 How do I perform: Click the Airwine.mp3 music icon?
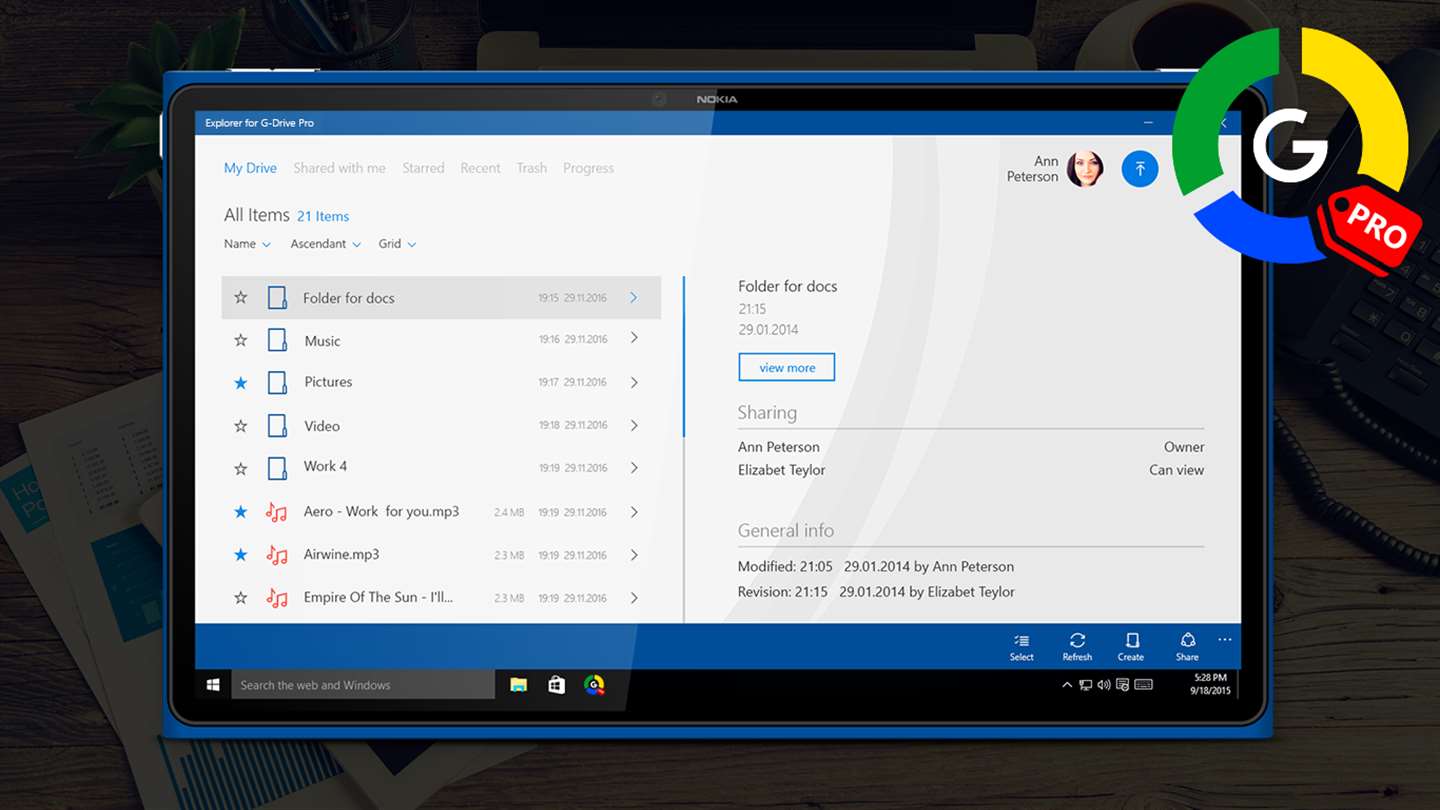pos(277,555)
